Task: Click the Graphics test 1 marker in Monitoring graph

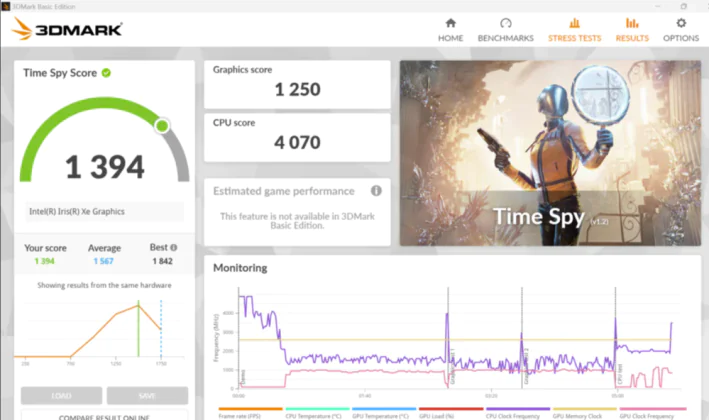Action: click(x=448, y=338)
